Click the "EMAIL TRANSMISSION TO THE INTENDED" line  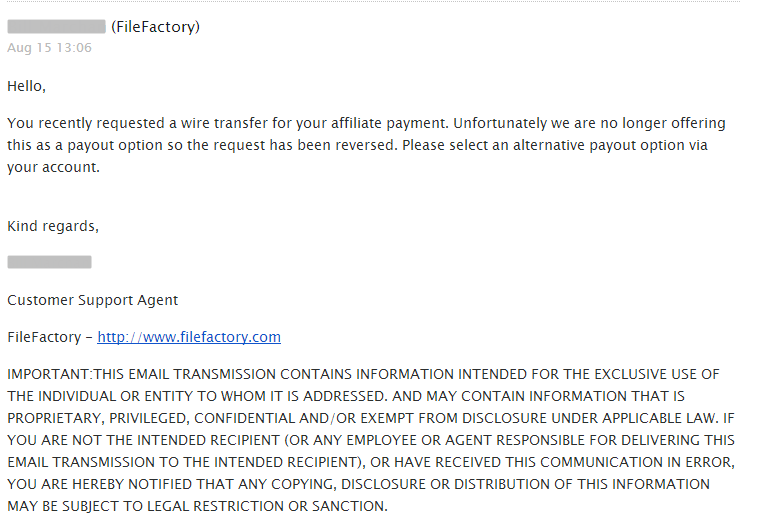371,462
